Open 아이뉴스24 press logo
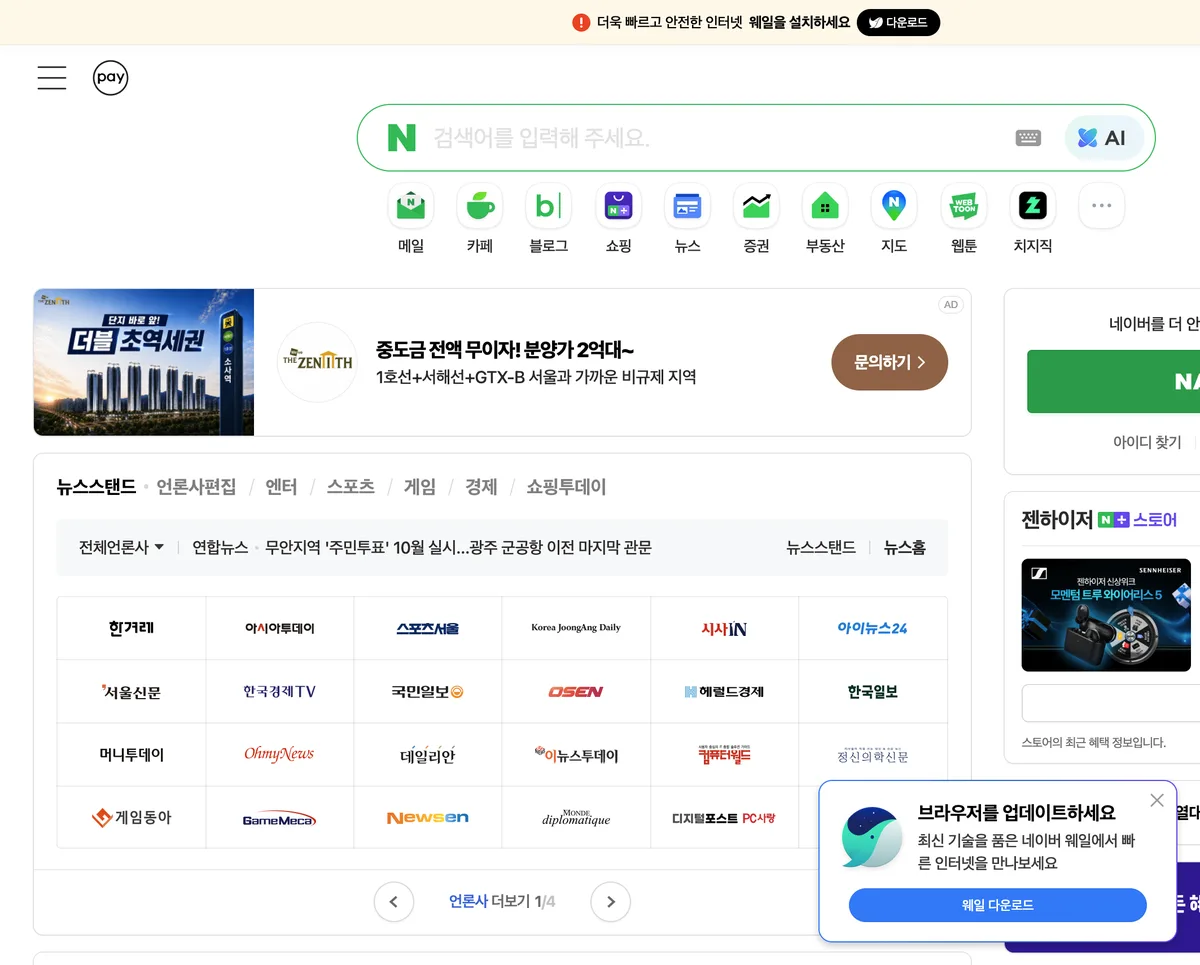Viewport: 1200px width, 965px height. pos(873,628)
